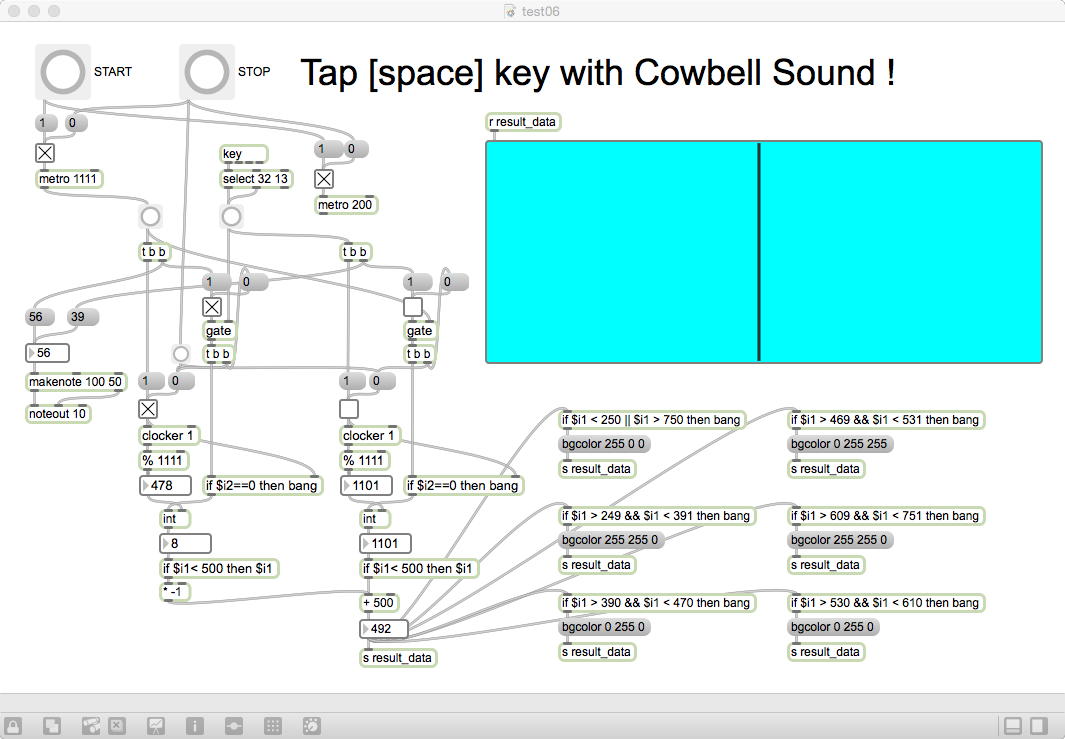This screenshot has width=1065, height=739.
Task: Toggle the bottom pane layout icon
Action: [1013, 725]
